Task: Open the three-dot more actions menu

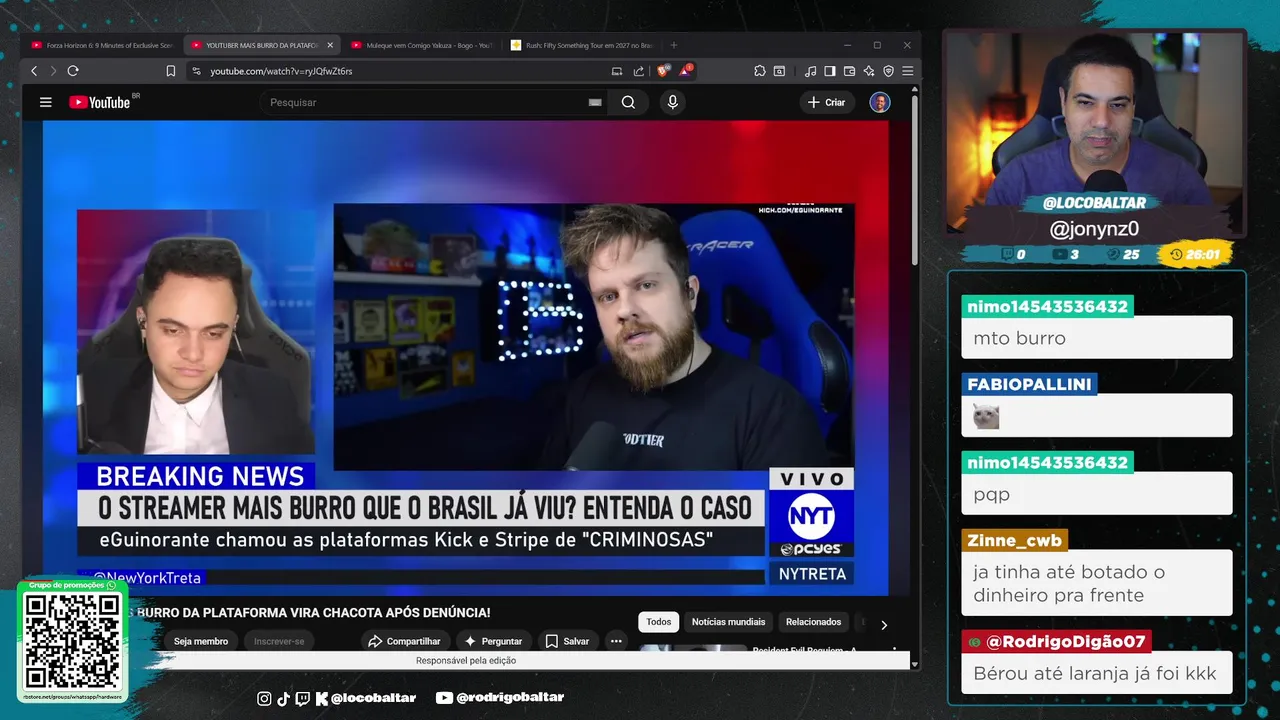Action: tap(616, 641)
